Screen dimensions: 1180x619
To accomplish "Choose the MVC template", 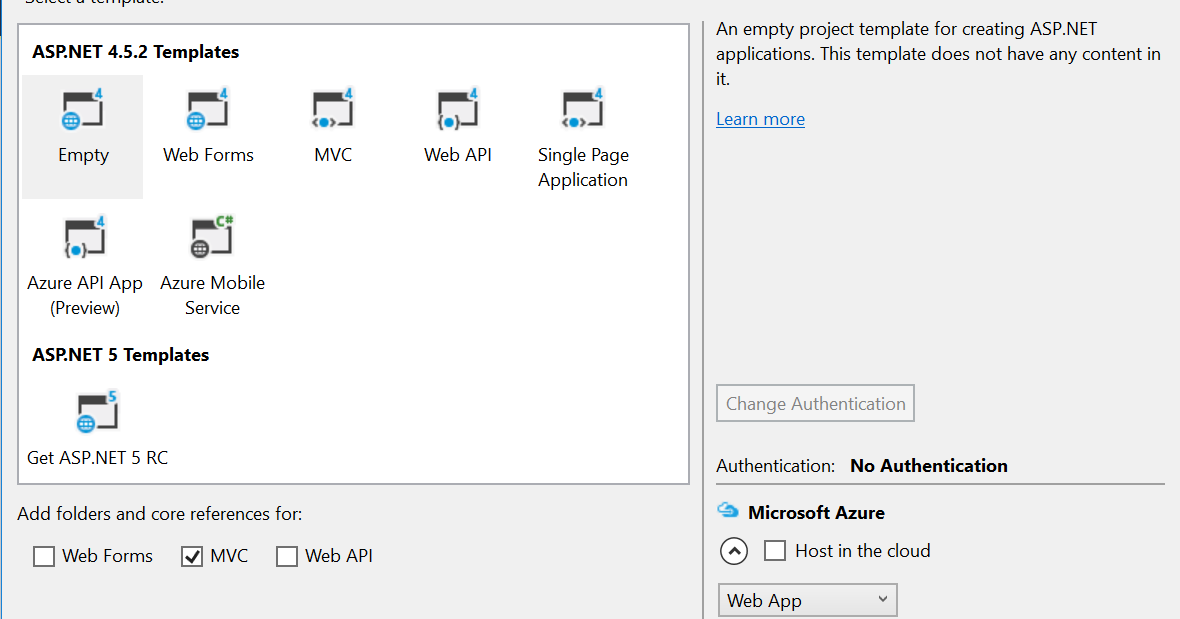I will pyautogui.click(x=333, y=126).
